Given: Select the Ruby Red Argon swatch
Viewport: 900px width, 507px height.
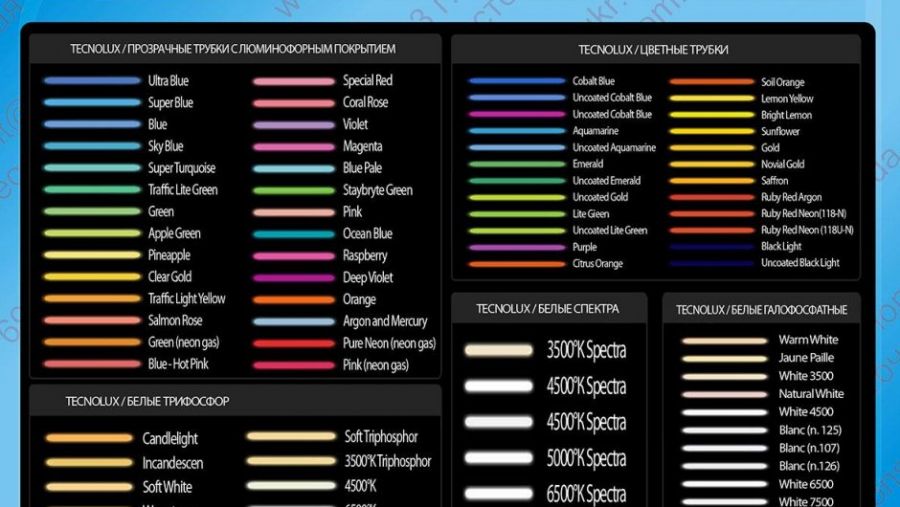Looking at the screenshot, I should pos(712,198).
